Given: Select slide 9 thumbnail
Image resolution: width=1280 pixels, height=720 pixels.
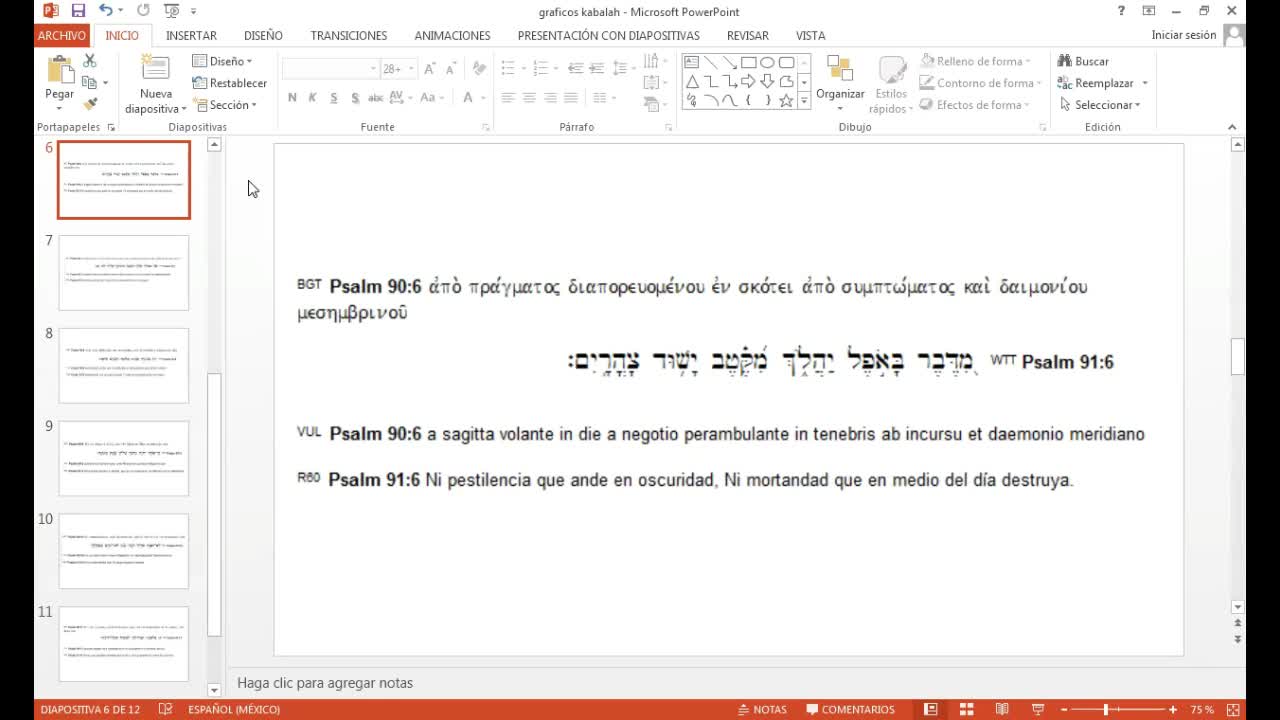Looking at the screenshot, I should click(x=124, y=459).
